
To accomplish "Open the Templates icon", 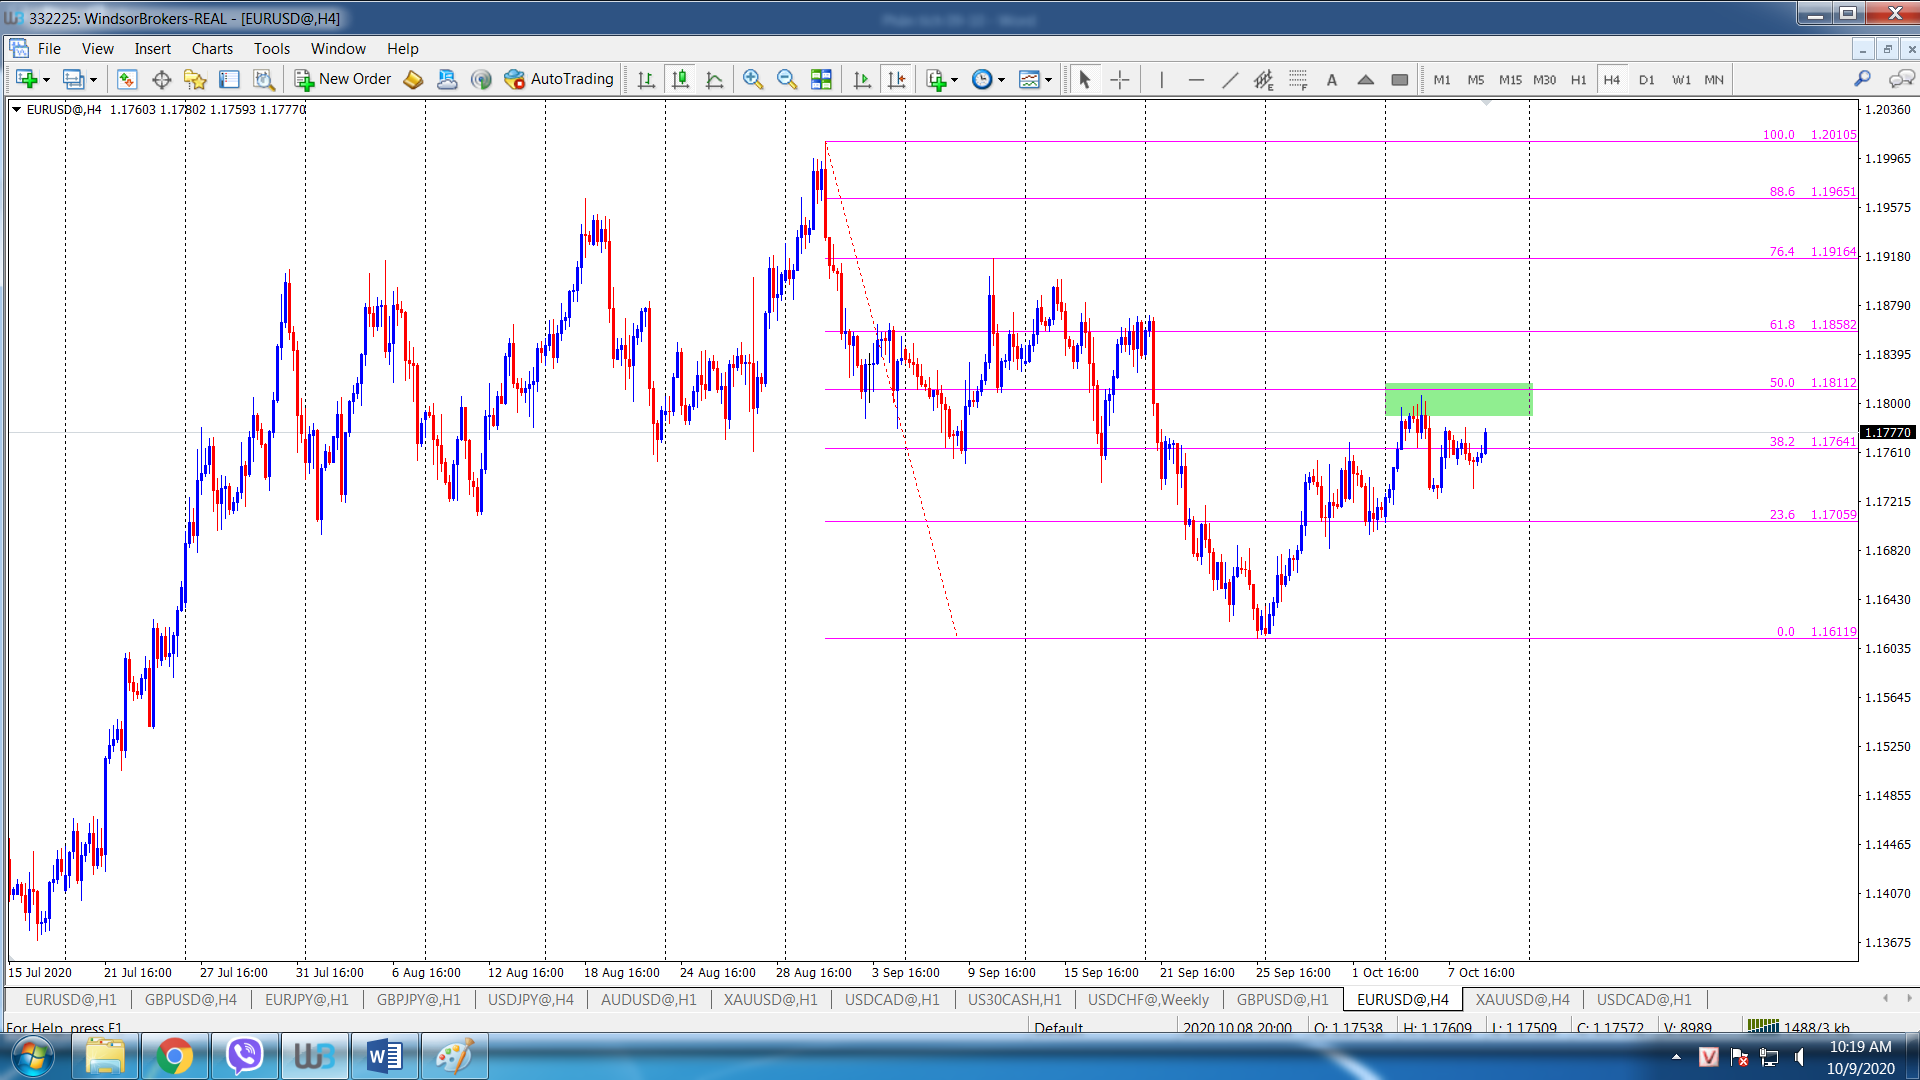I will point(1029,79).
